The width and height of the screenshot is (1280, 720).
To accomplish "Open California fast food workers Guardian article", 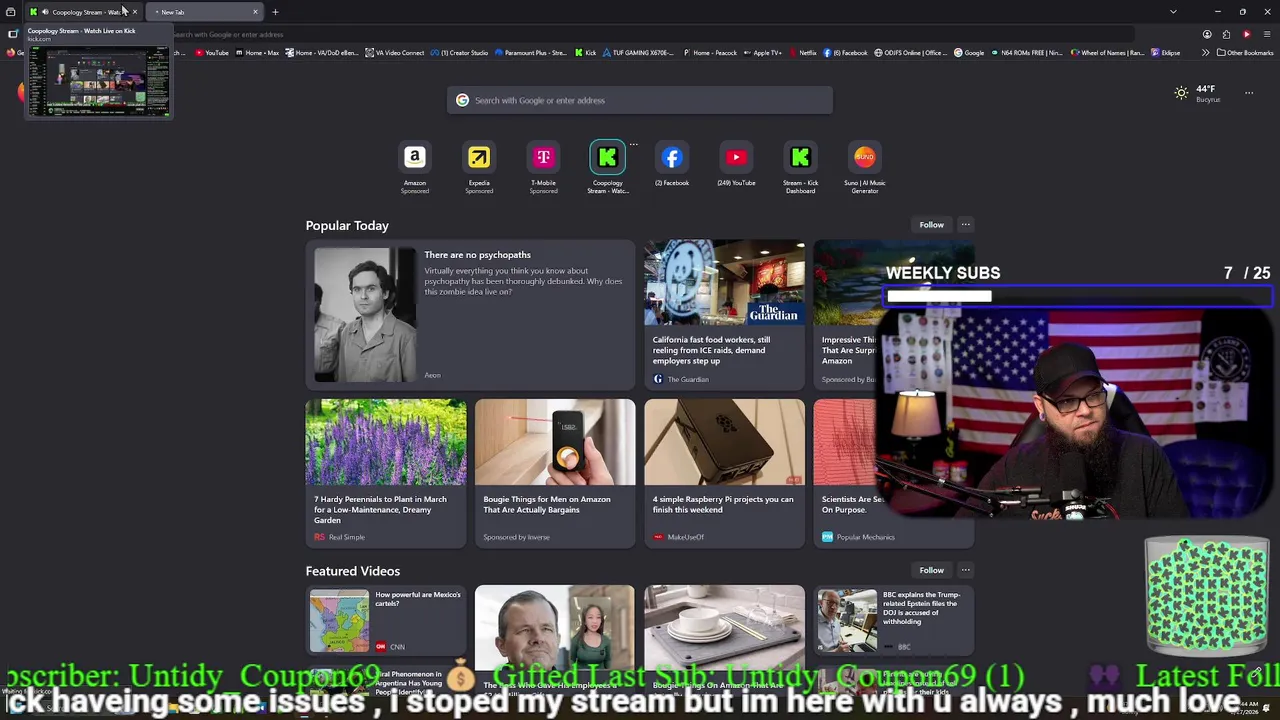I will tap(724, 315).
